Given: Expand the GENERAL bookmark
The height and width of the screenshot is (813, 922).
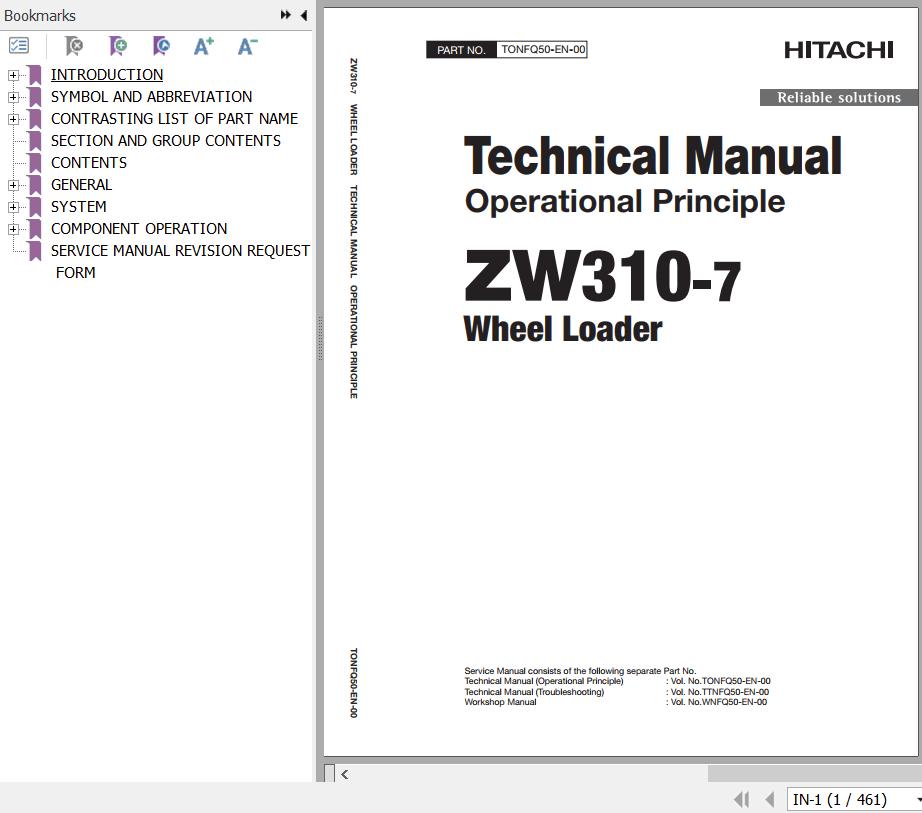Looking at the screenshot, I should (x=13, y=185).
